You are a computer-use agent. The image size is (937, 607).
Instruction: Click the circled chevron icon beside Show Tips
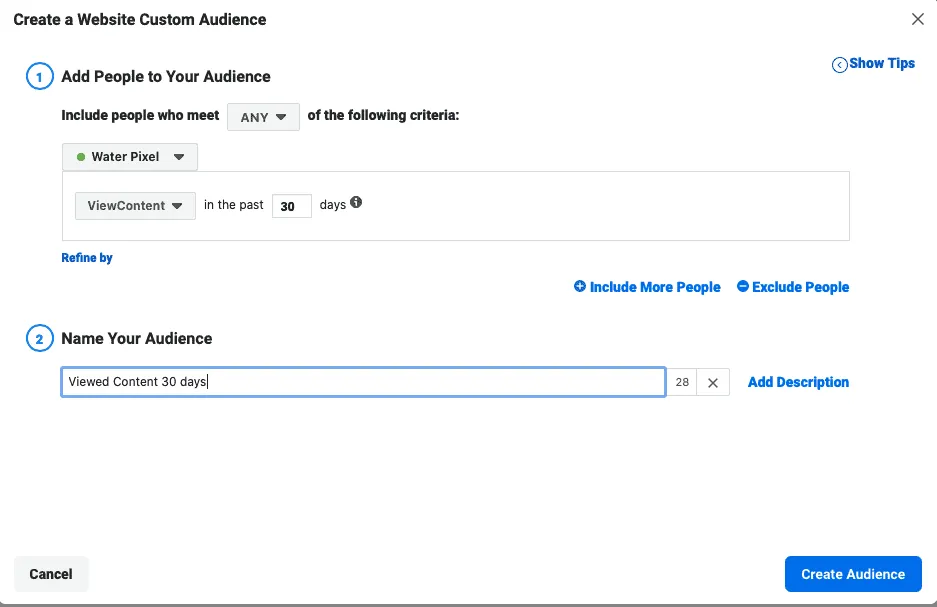(x=839, y=65)
